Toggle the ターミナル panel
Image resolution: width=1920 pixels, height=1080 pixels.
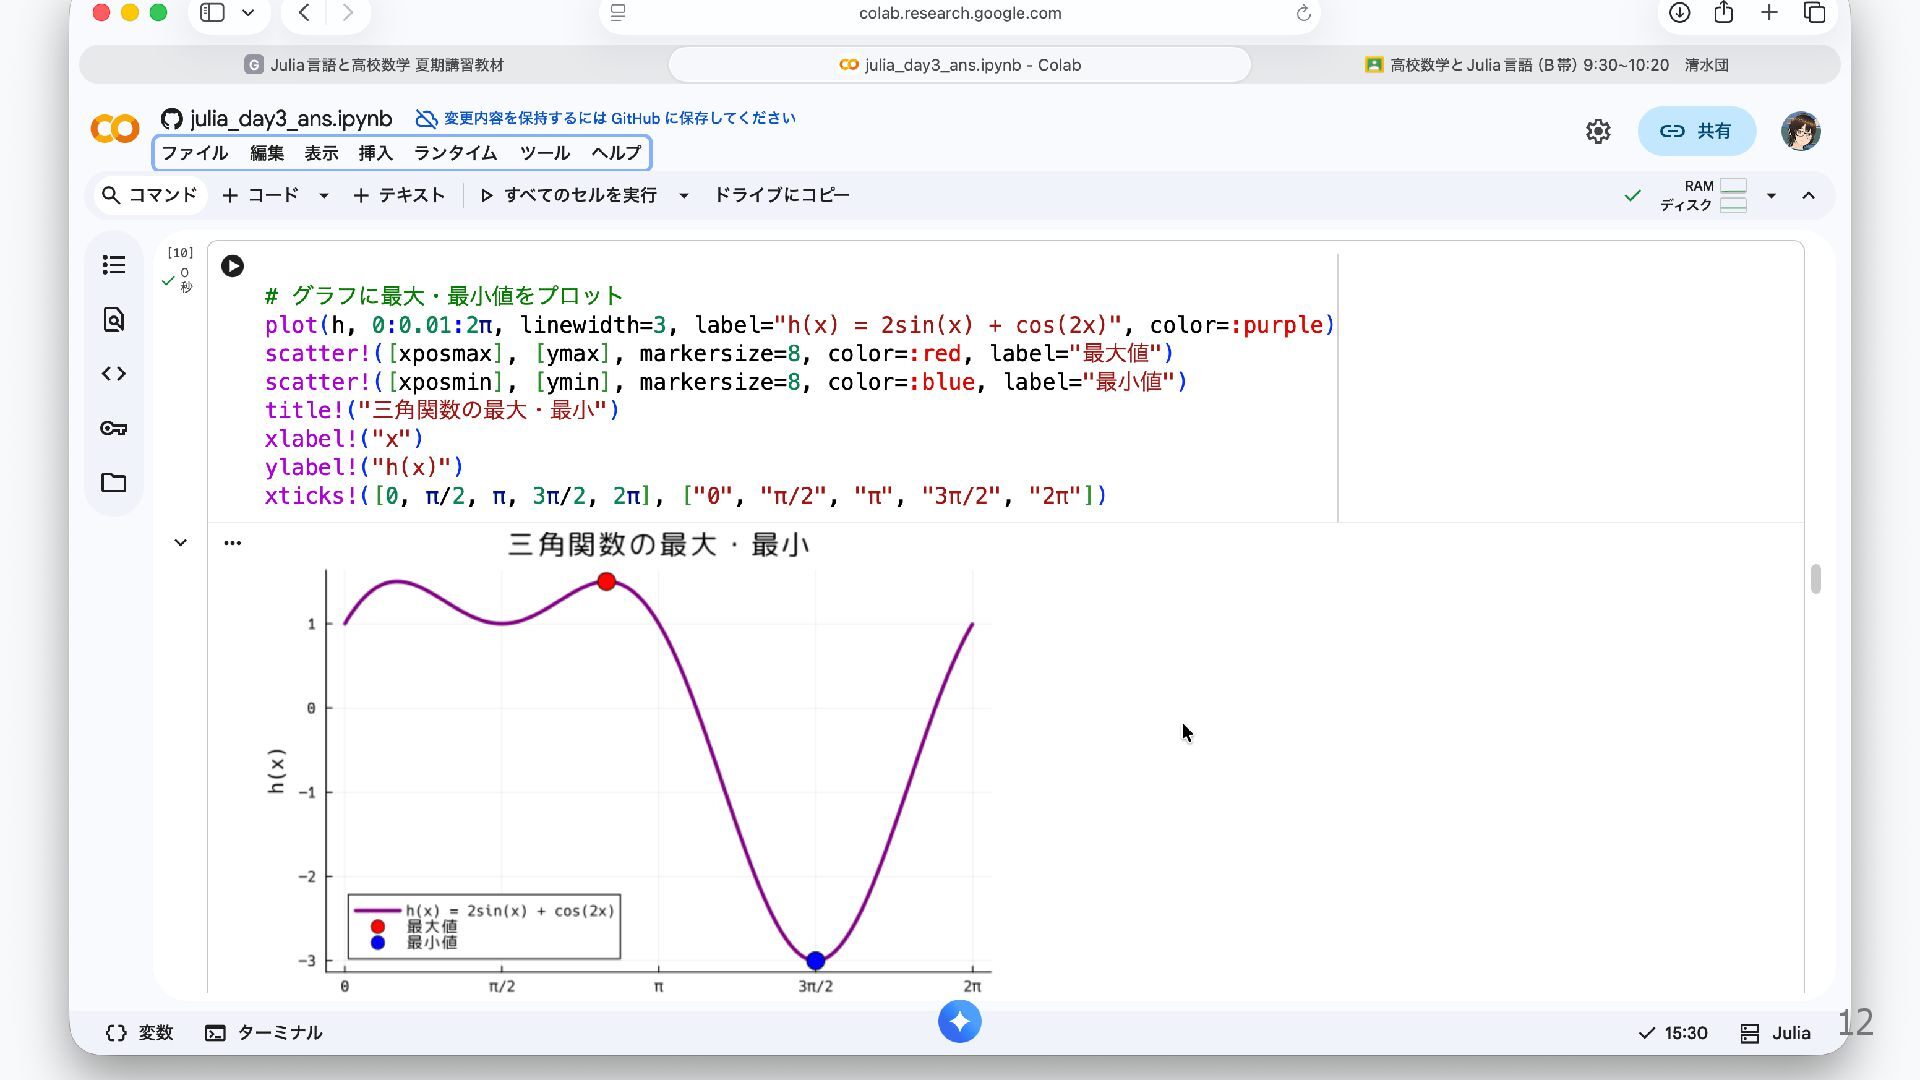pyautogui.click(x=264, y=1033)
